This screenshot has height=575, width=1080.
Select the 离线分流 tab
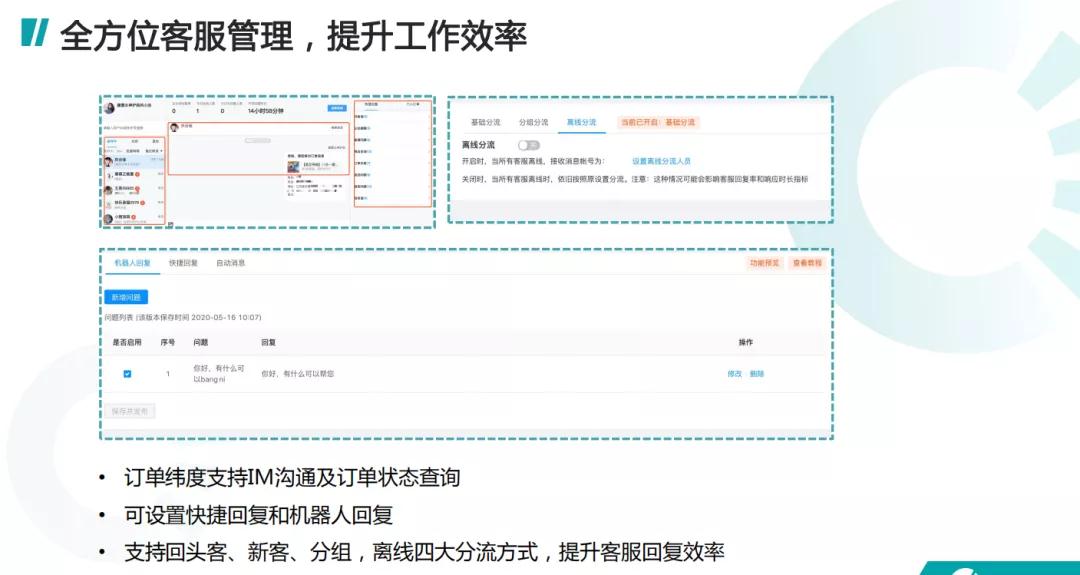click(x=581, y=122)
